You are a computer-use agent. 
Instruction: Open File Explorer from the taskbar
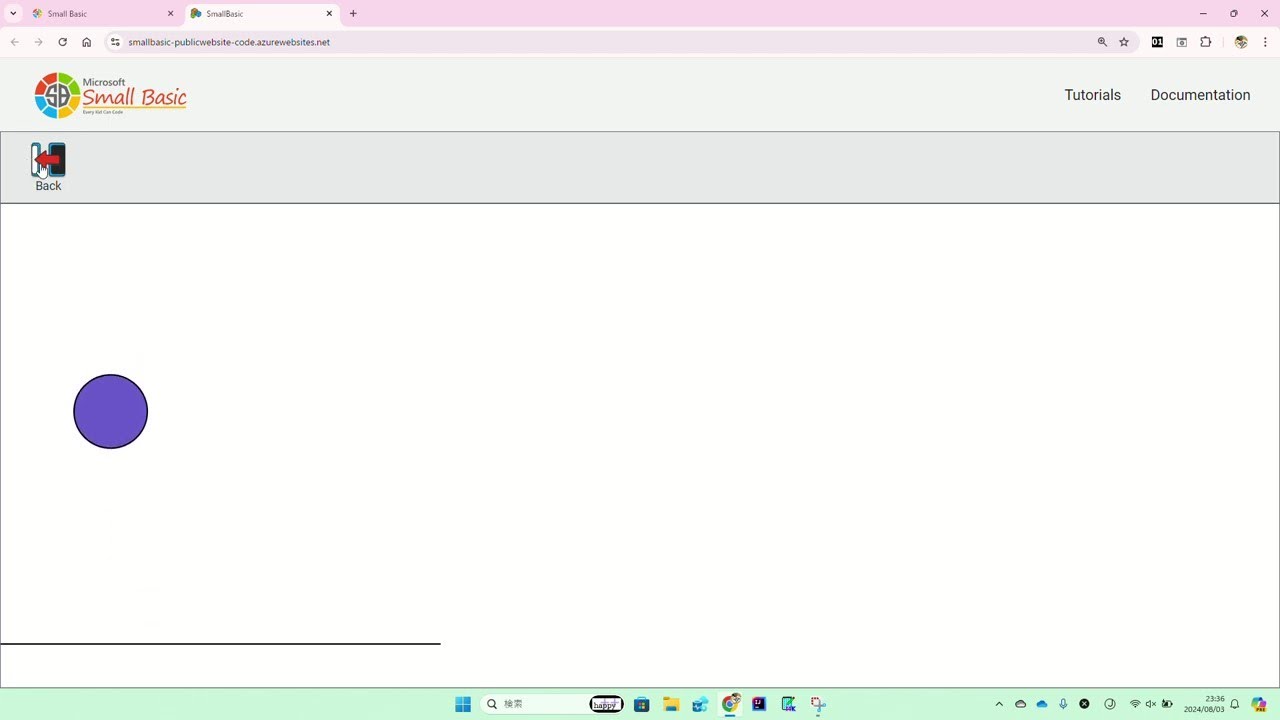pyautogui.click(x=671, y=704)
